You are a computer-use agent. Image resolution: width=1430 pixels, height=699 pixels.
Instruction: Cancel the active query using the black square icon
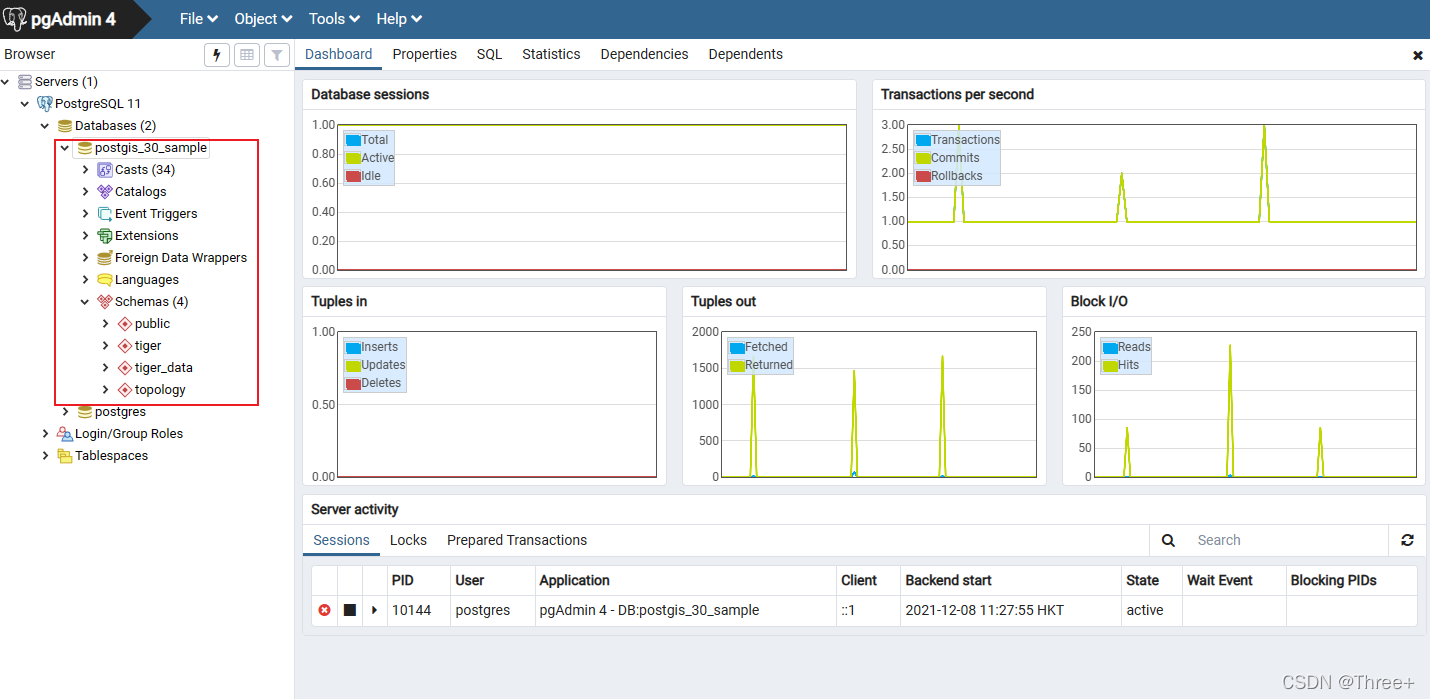(x=348, y=610)
